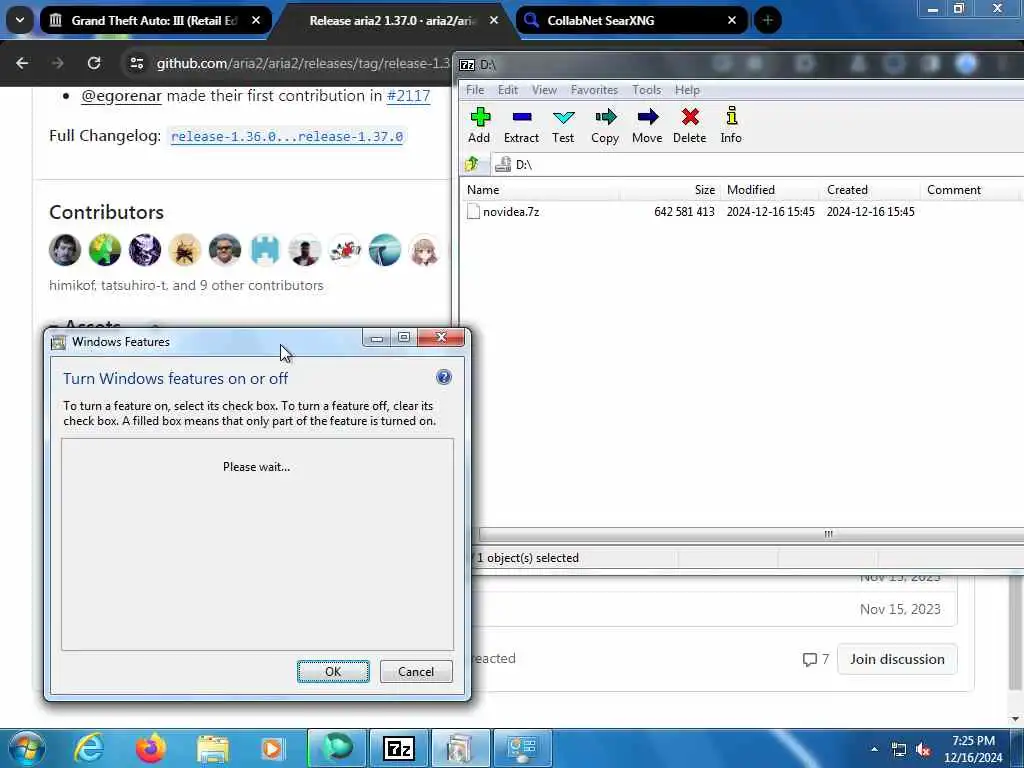Click the first contributor avatar
This screenshot has width=1024, height=768.
click(65, 250)
